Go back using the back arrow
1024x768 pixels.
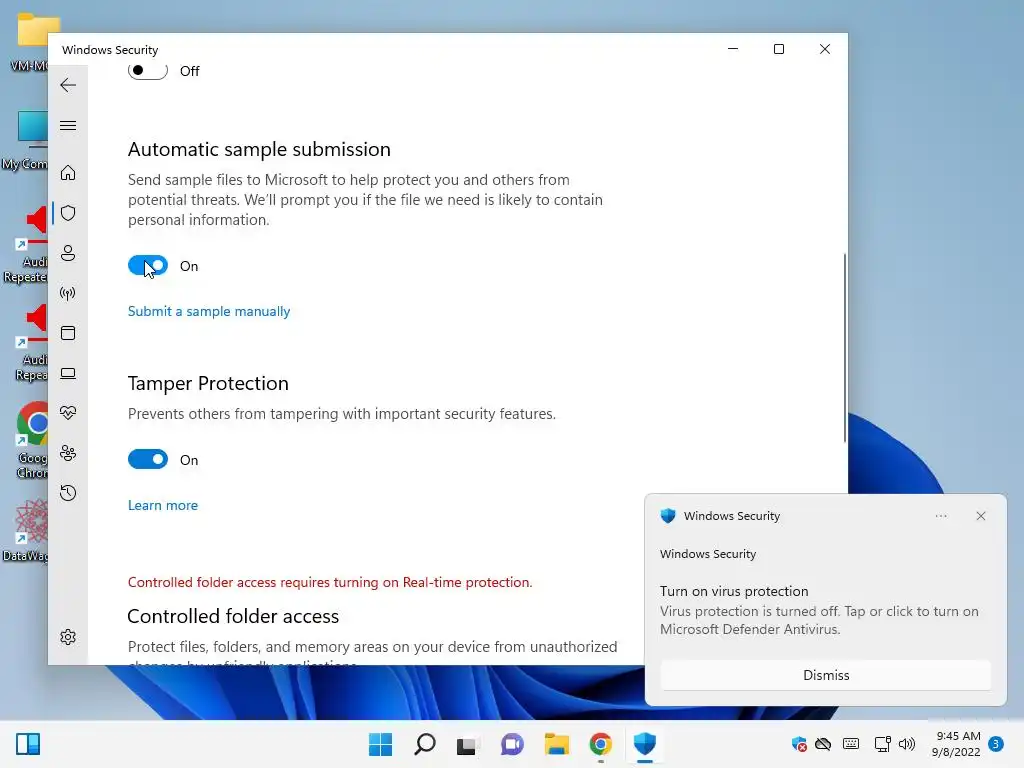68,85
